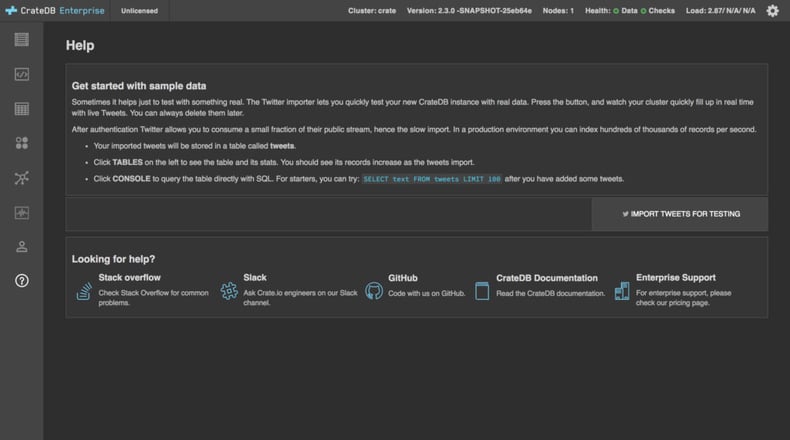This screenshot has height=440, width=790.
Task: Click the GitHub octocat icon
Action: point(374,291)
